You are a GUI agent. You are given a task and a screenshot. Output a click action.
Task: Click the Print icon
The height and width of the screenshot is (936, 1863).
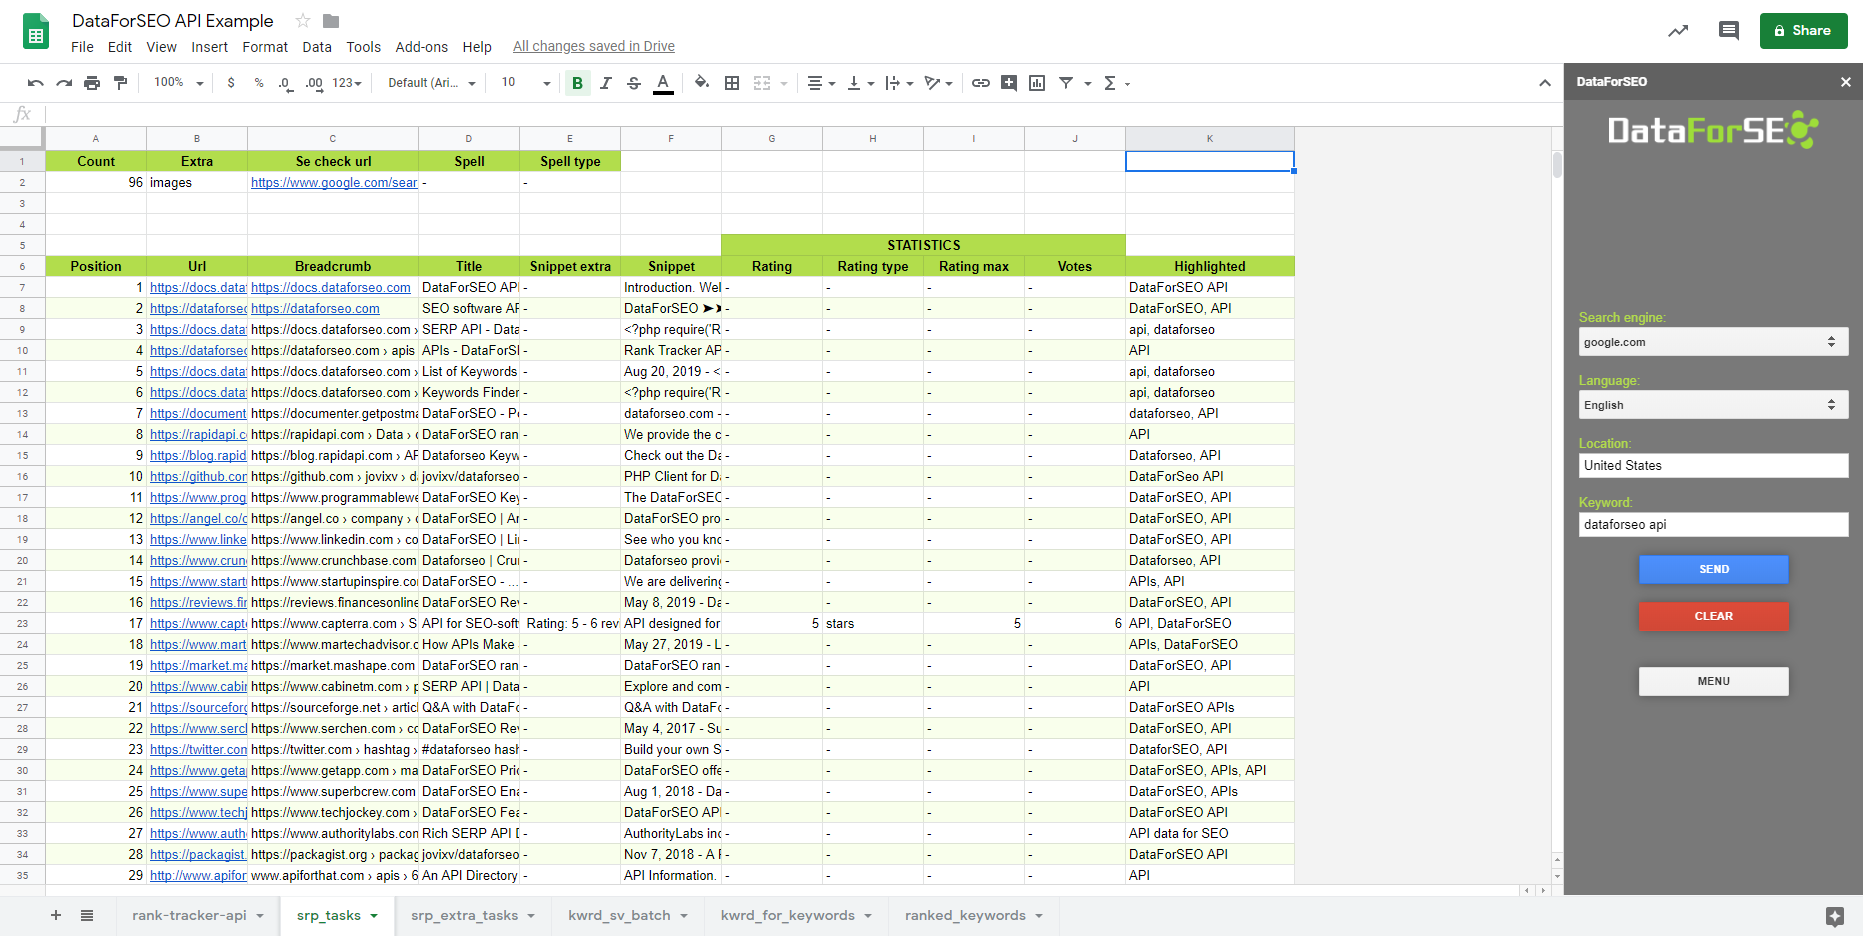click(92, 83)
